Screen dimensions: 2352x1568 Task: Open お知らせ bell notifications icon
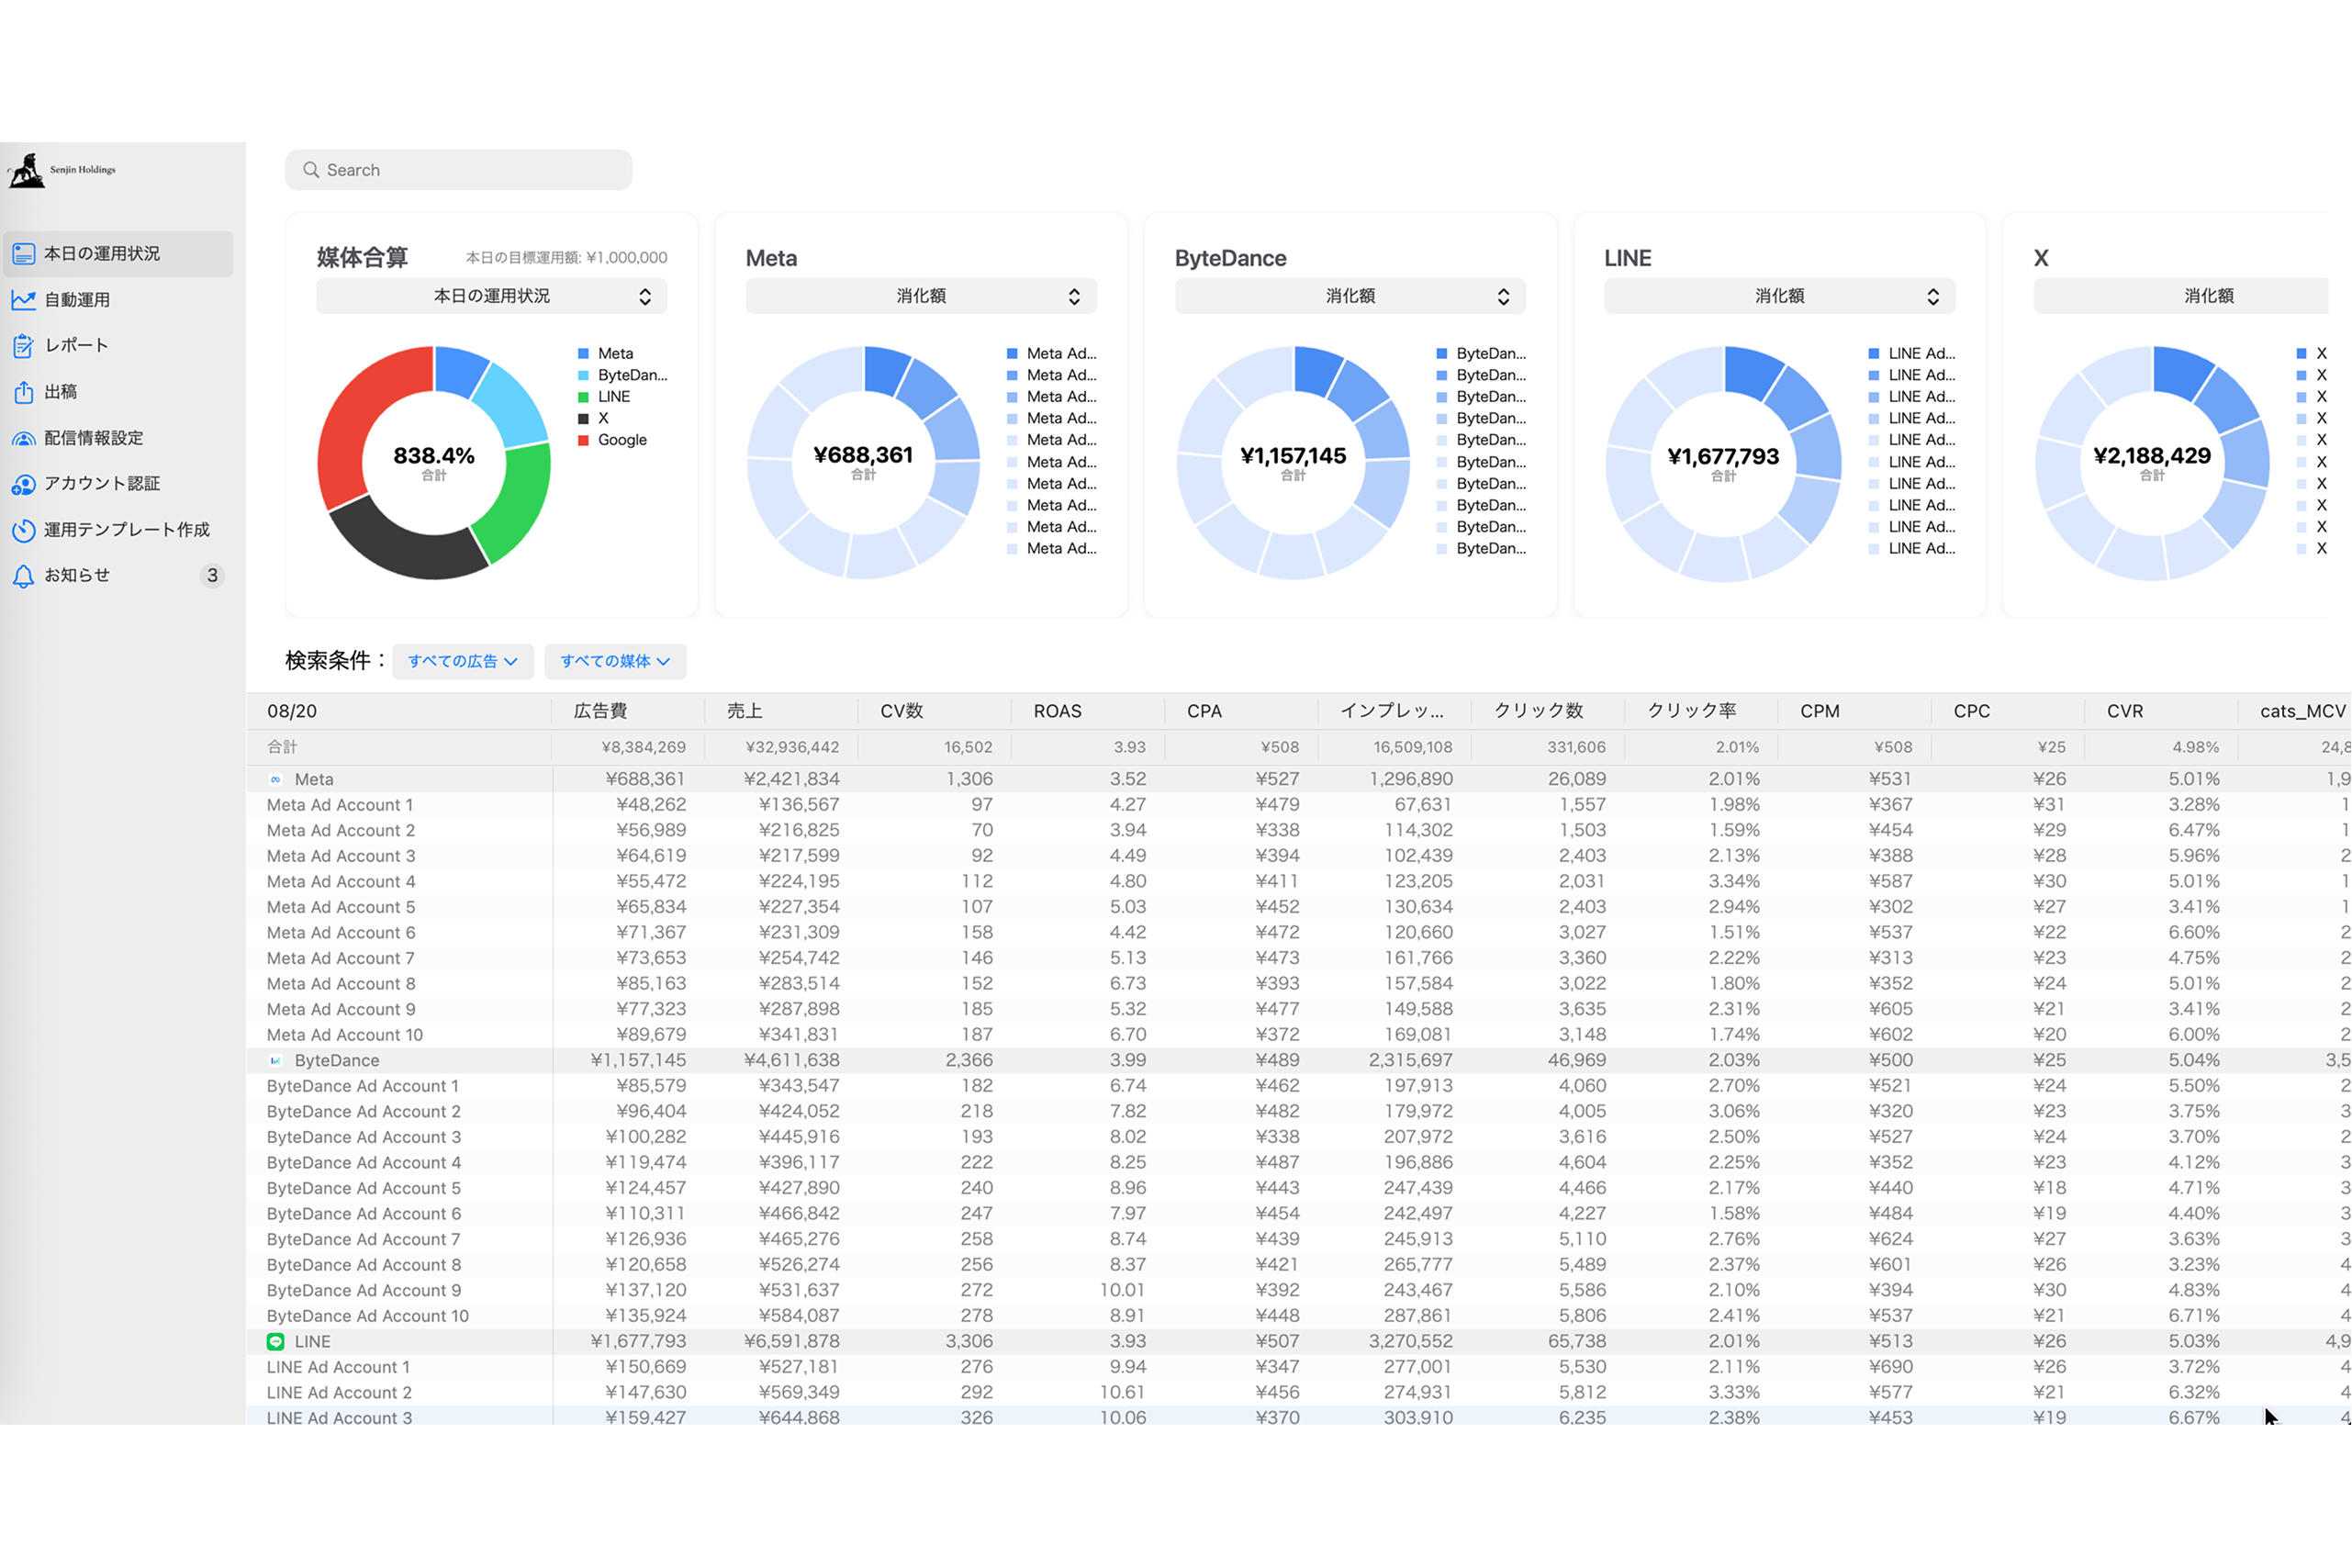pos(23,576)
